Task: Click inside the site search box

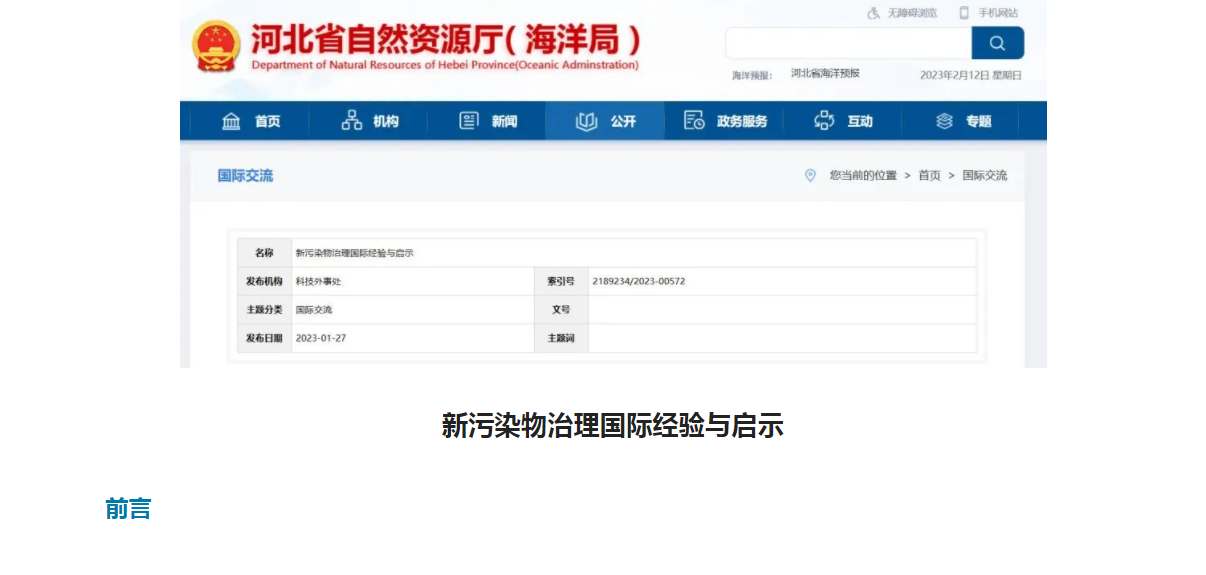Action: 848,43
